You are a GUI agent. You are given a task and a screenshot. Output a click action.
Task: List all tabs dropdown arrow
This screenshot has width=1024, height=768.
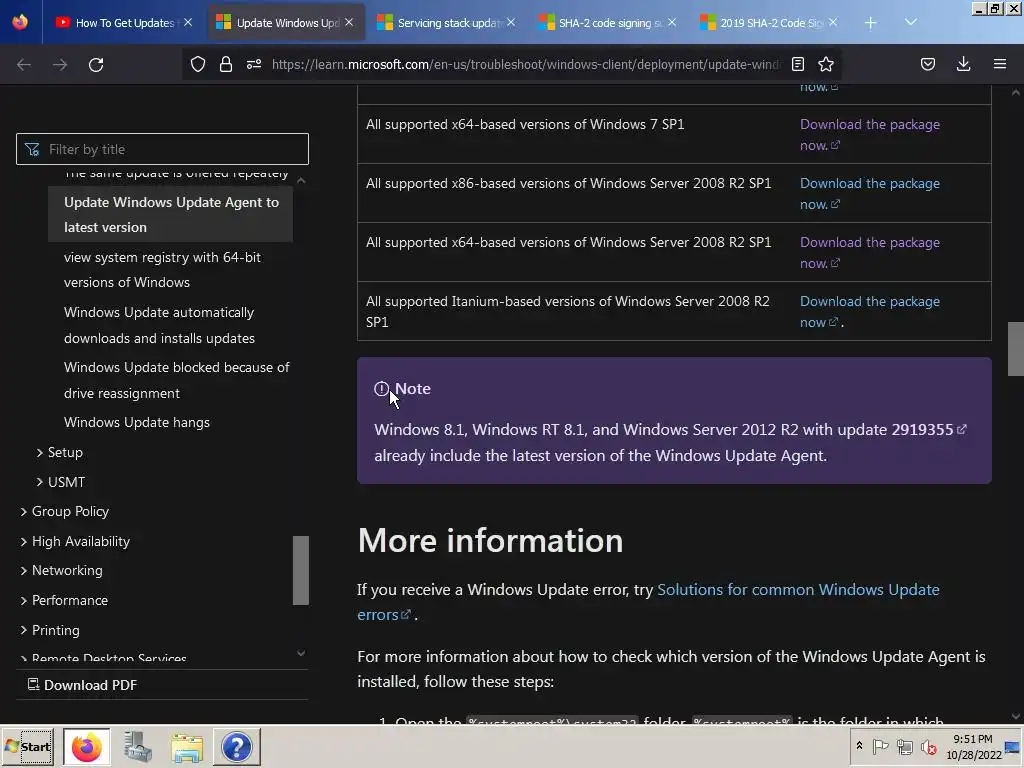pos(911,23)
